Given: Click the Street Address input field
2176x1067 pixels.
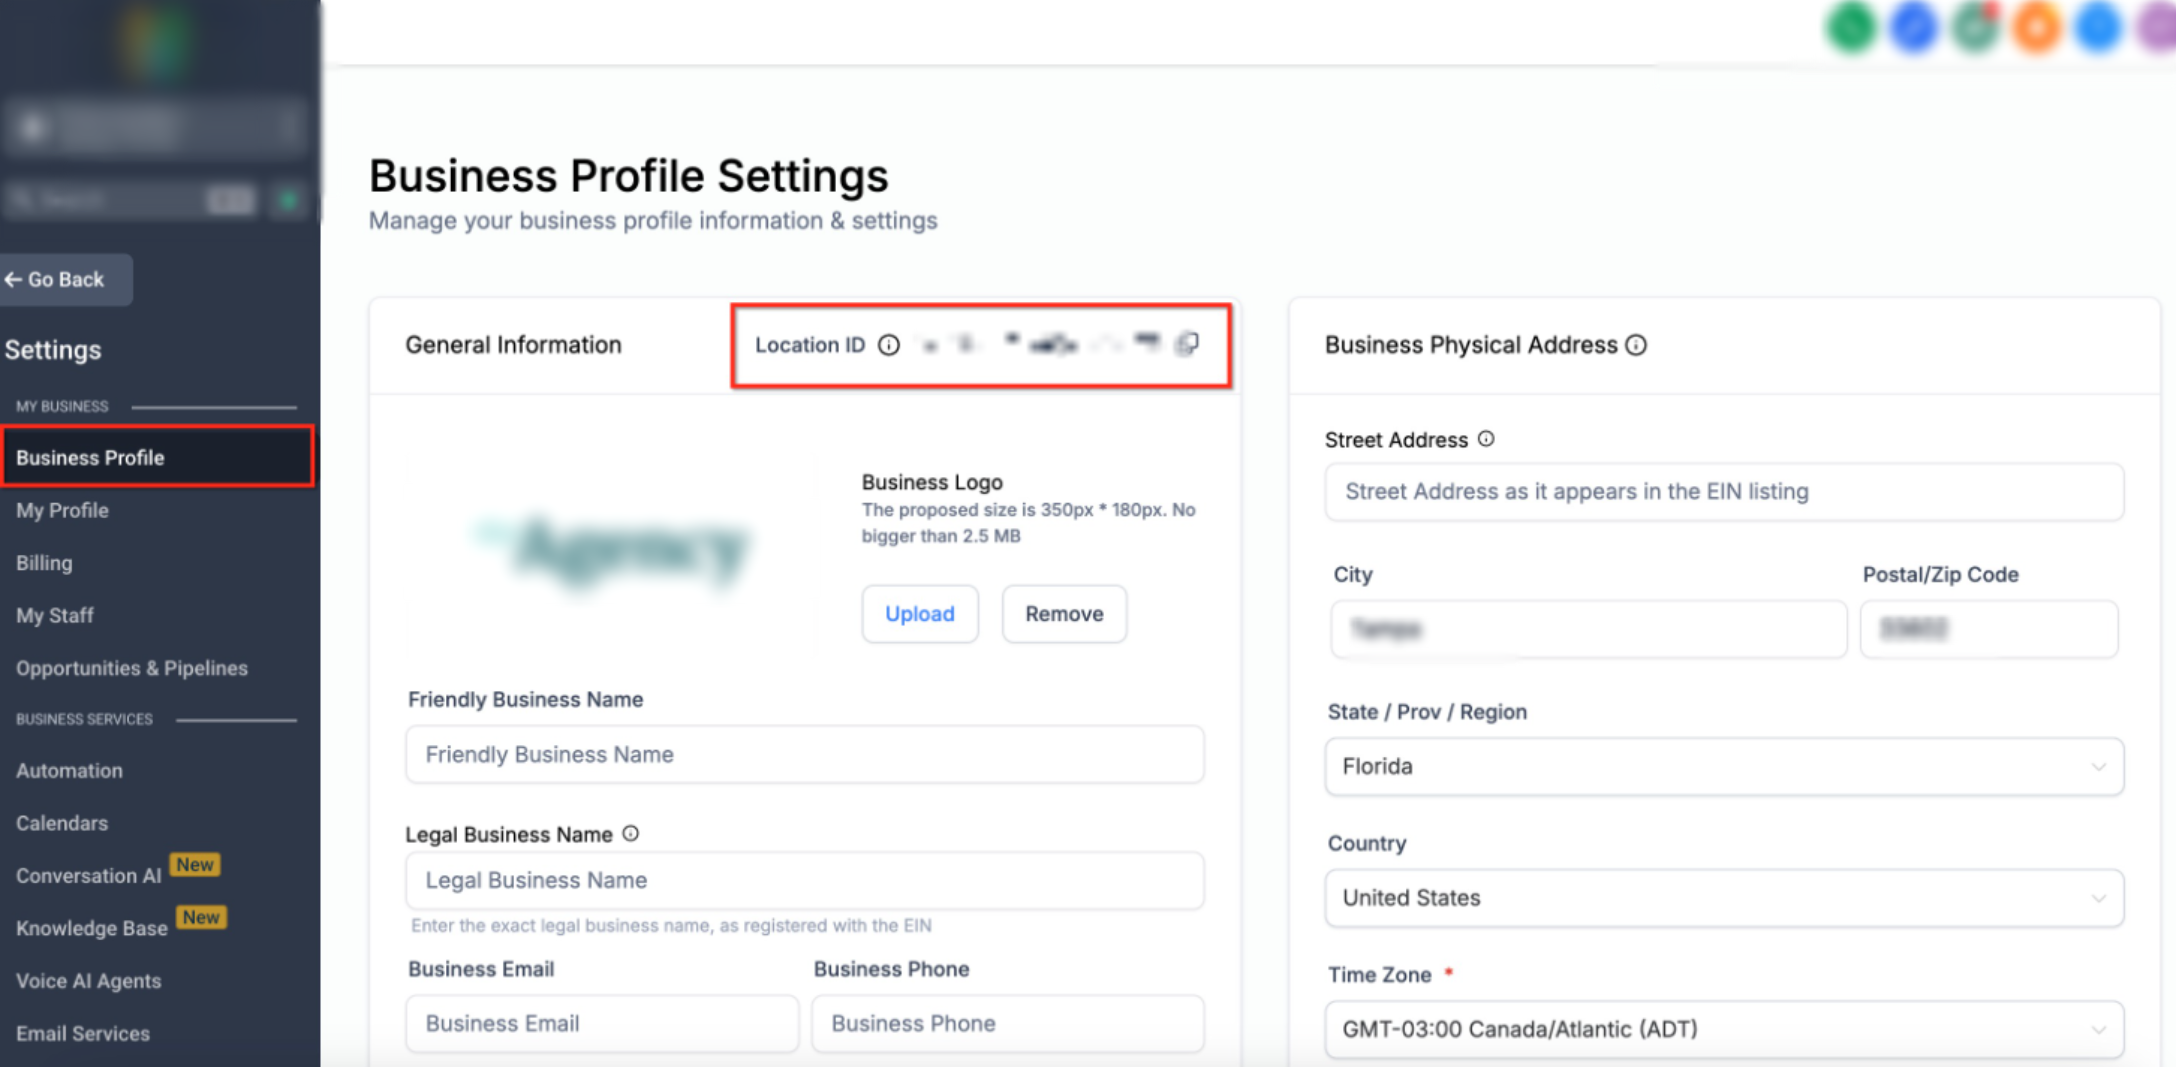Looking at the screenshot, I should pyautogui.click(x=1724, y=491).
